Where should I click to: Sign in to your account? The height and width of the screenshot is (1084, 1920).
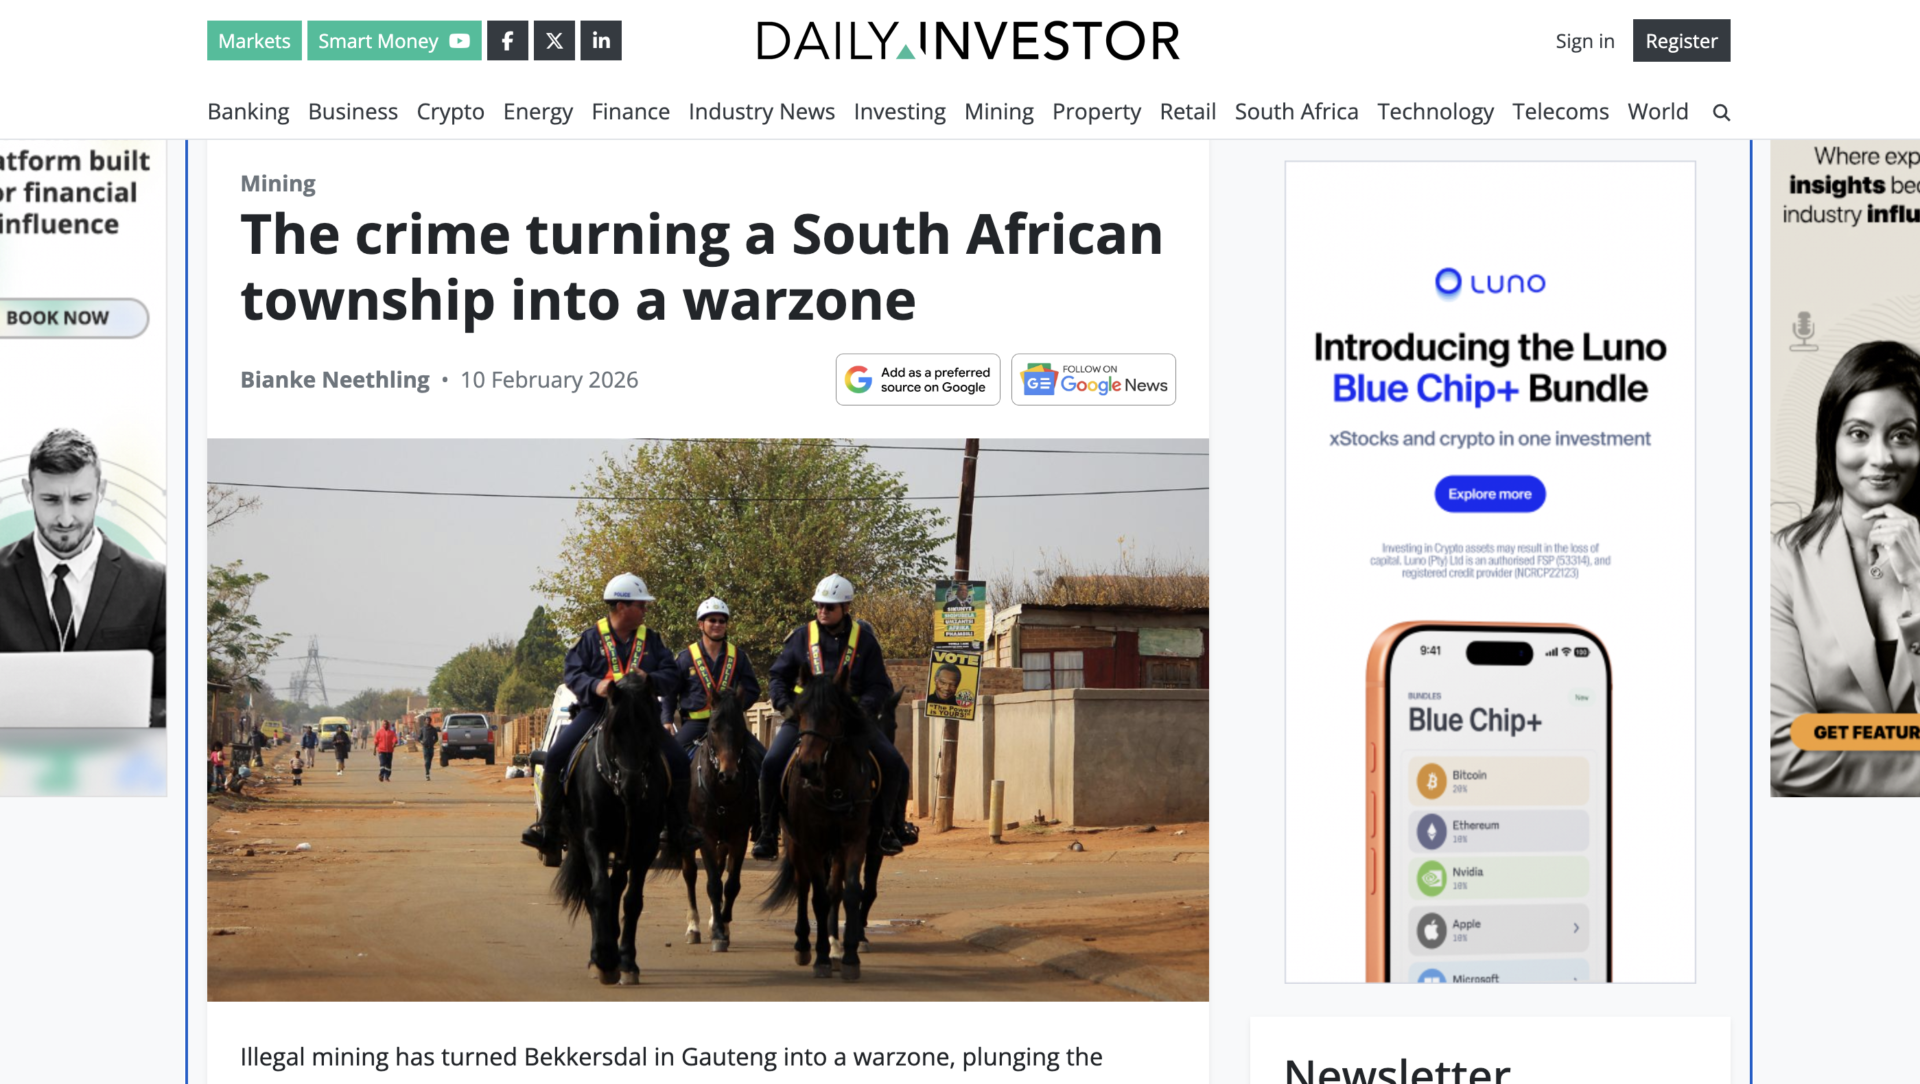(x=1584, y=41)
